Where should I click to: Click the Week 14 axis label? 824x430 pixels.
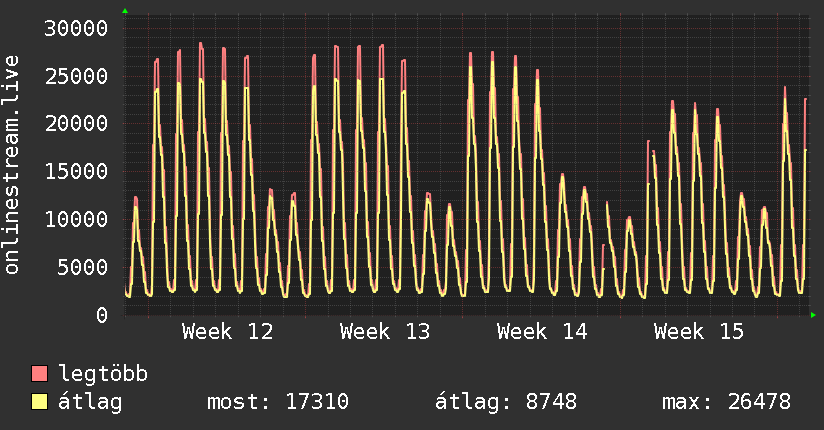(542, 332)
